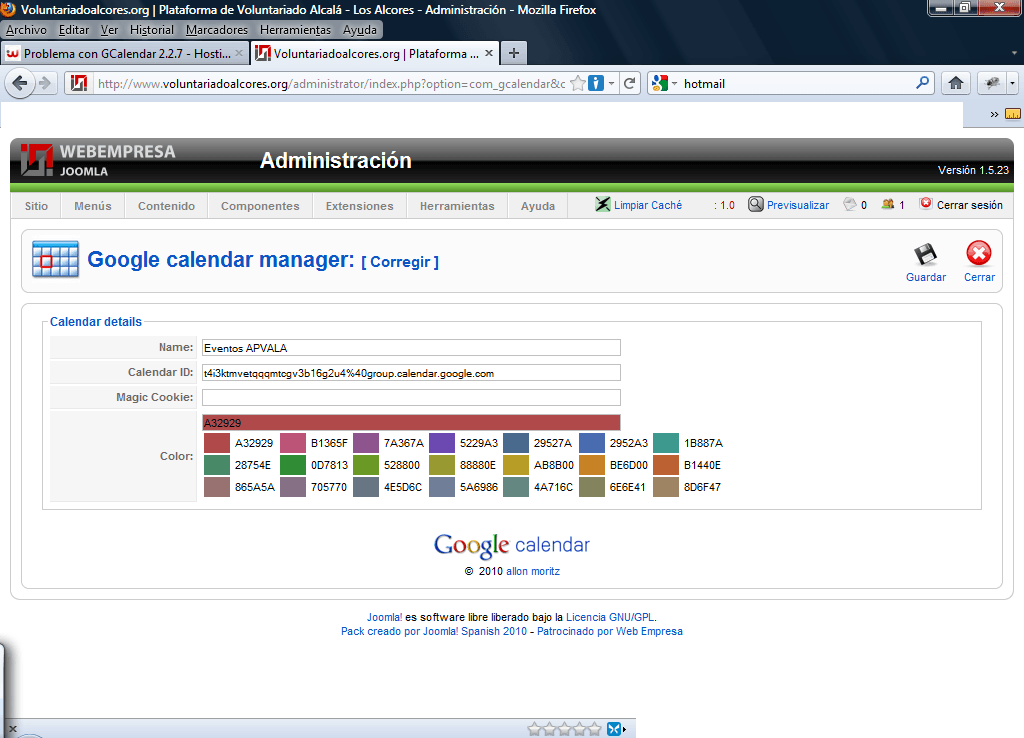
Task: Click the Calendar ID input field
Action: (411, 373)
